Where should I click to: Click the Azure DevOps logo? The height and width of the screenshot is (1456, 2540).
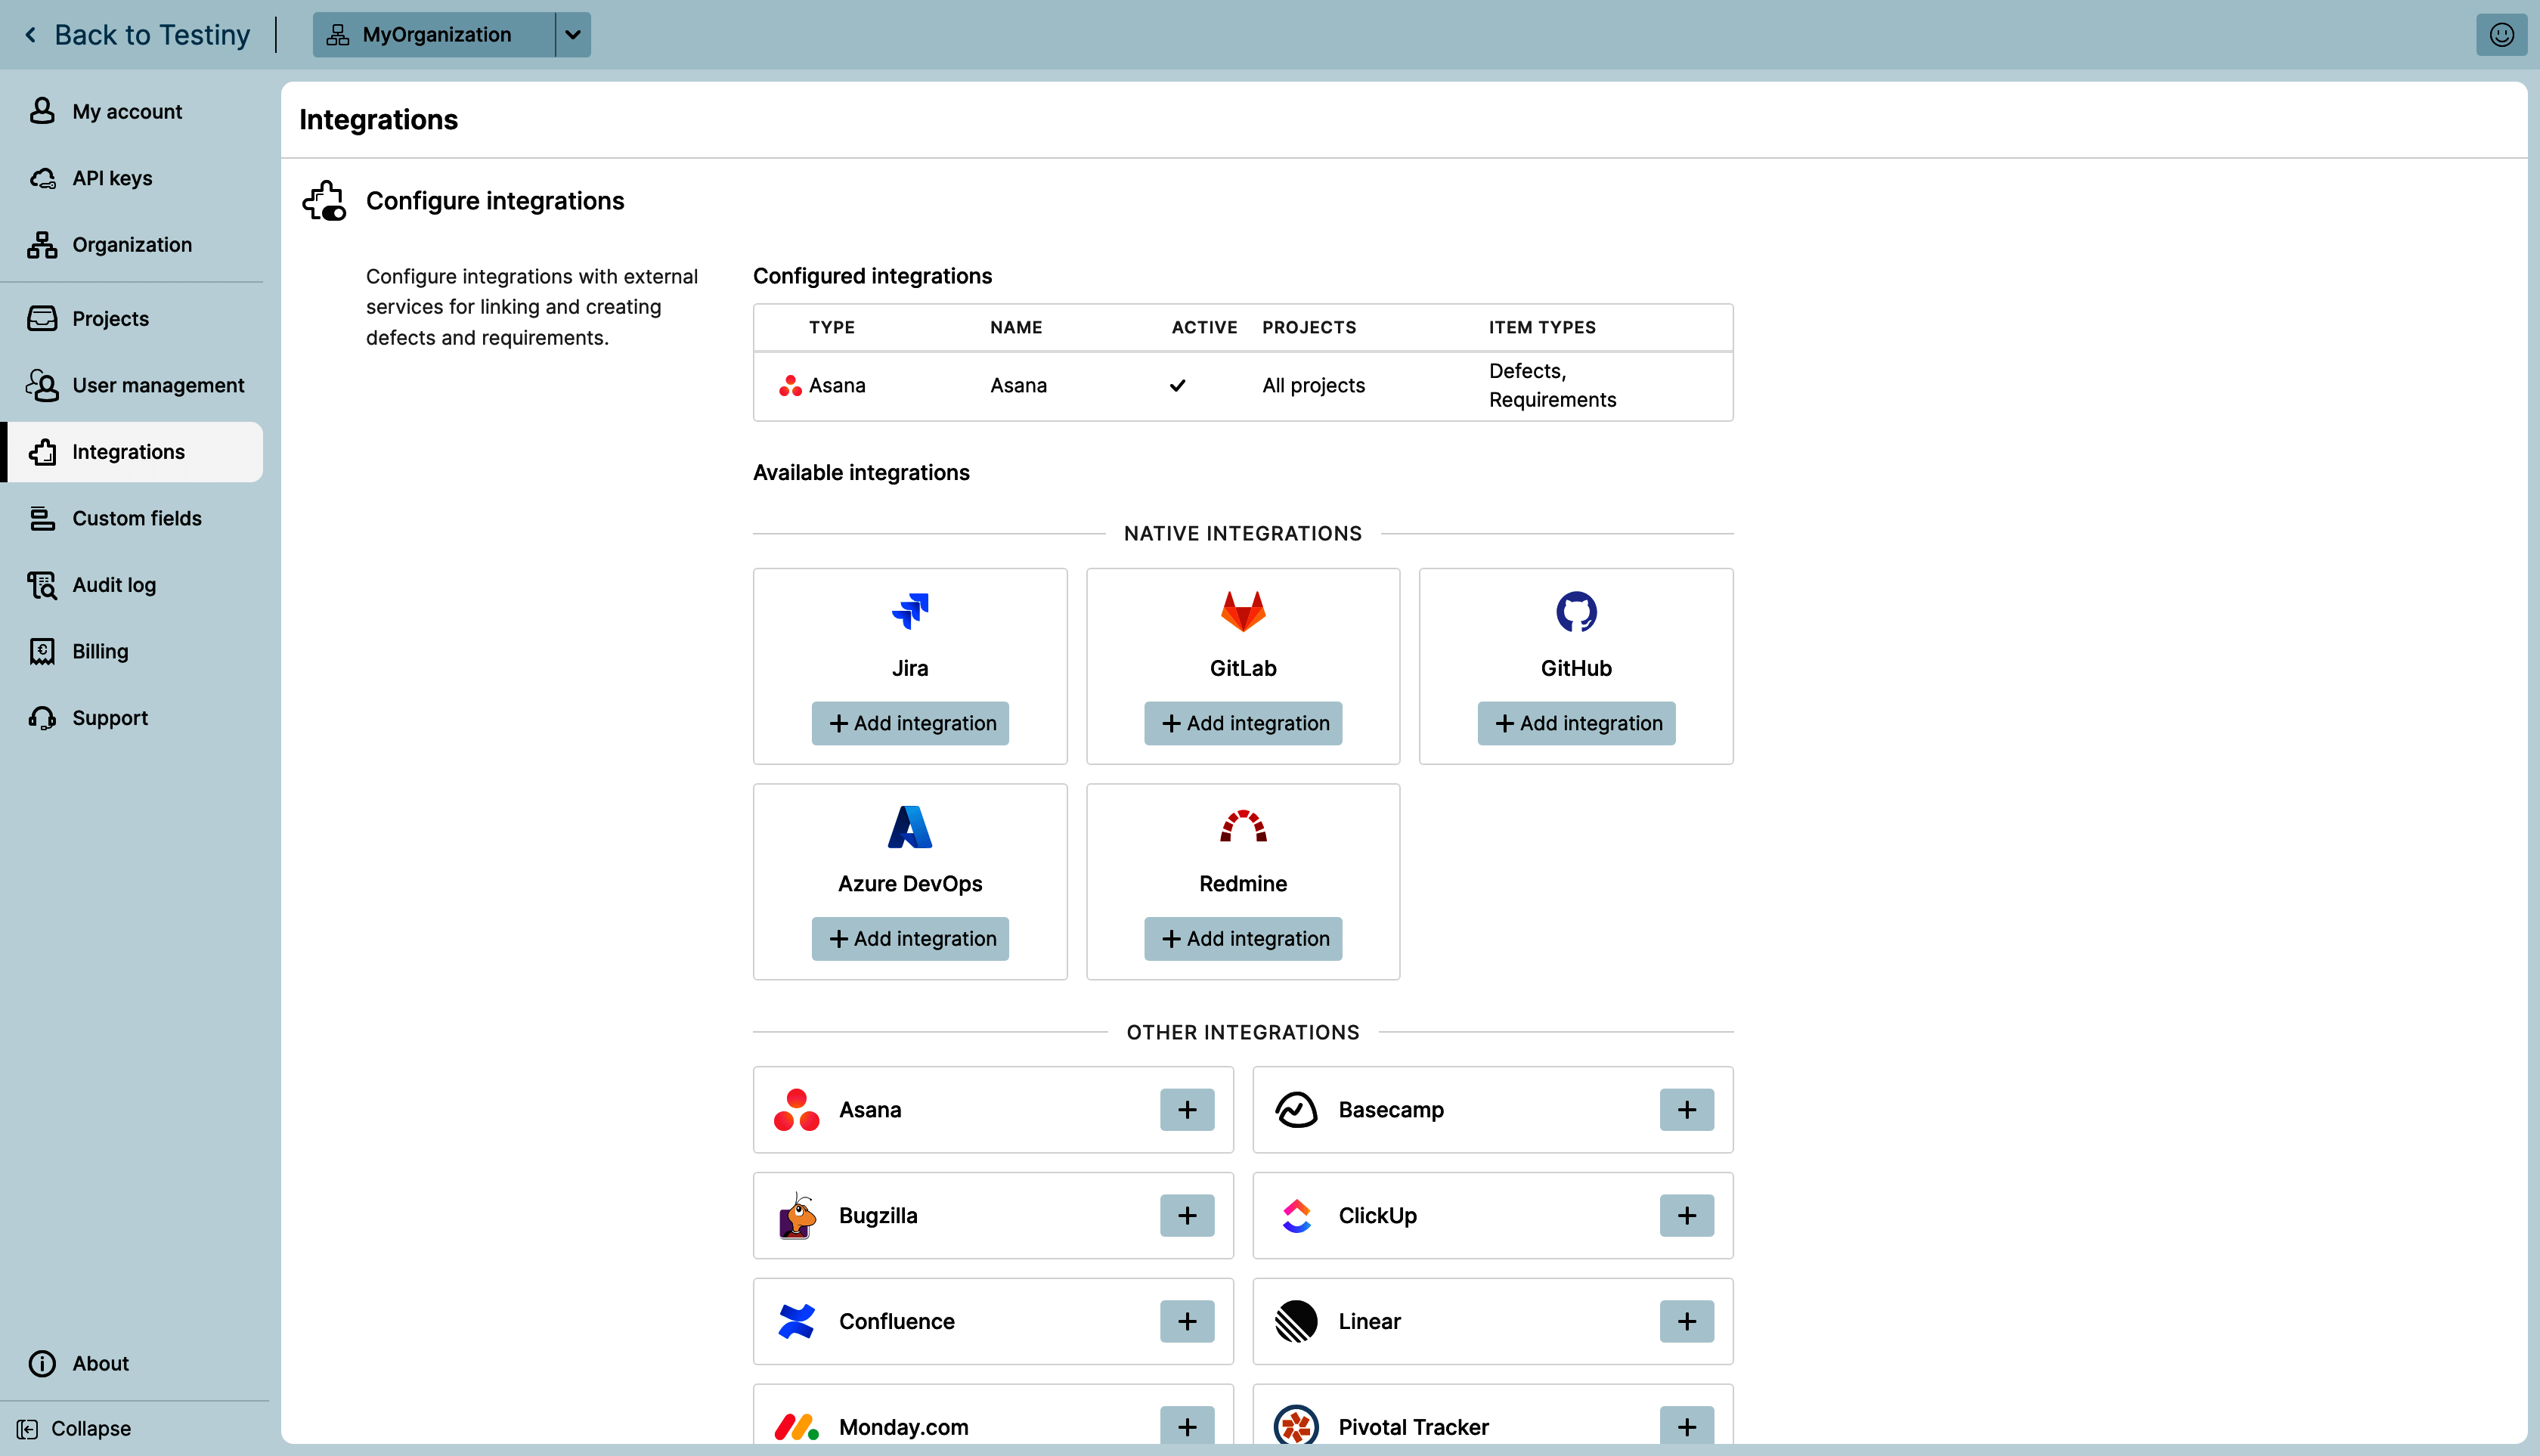tap(910, 827)
